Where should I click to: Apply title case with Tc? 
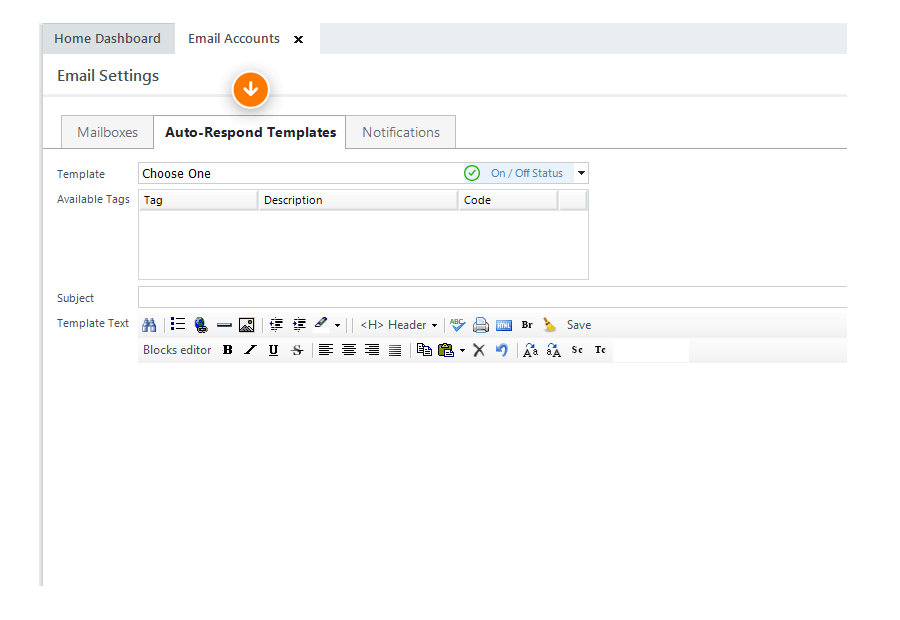600,350
